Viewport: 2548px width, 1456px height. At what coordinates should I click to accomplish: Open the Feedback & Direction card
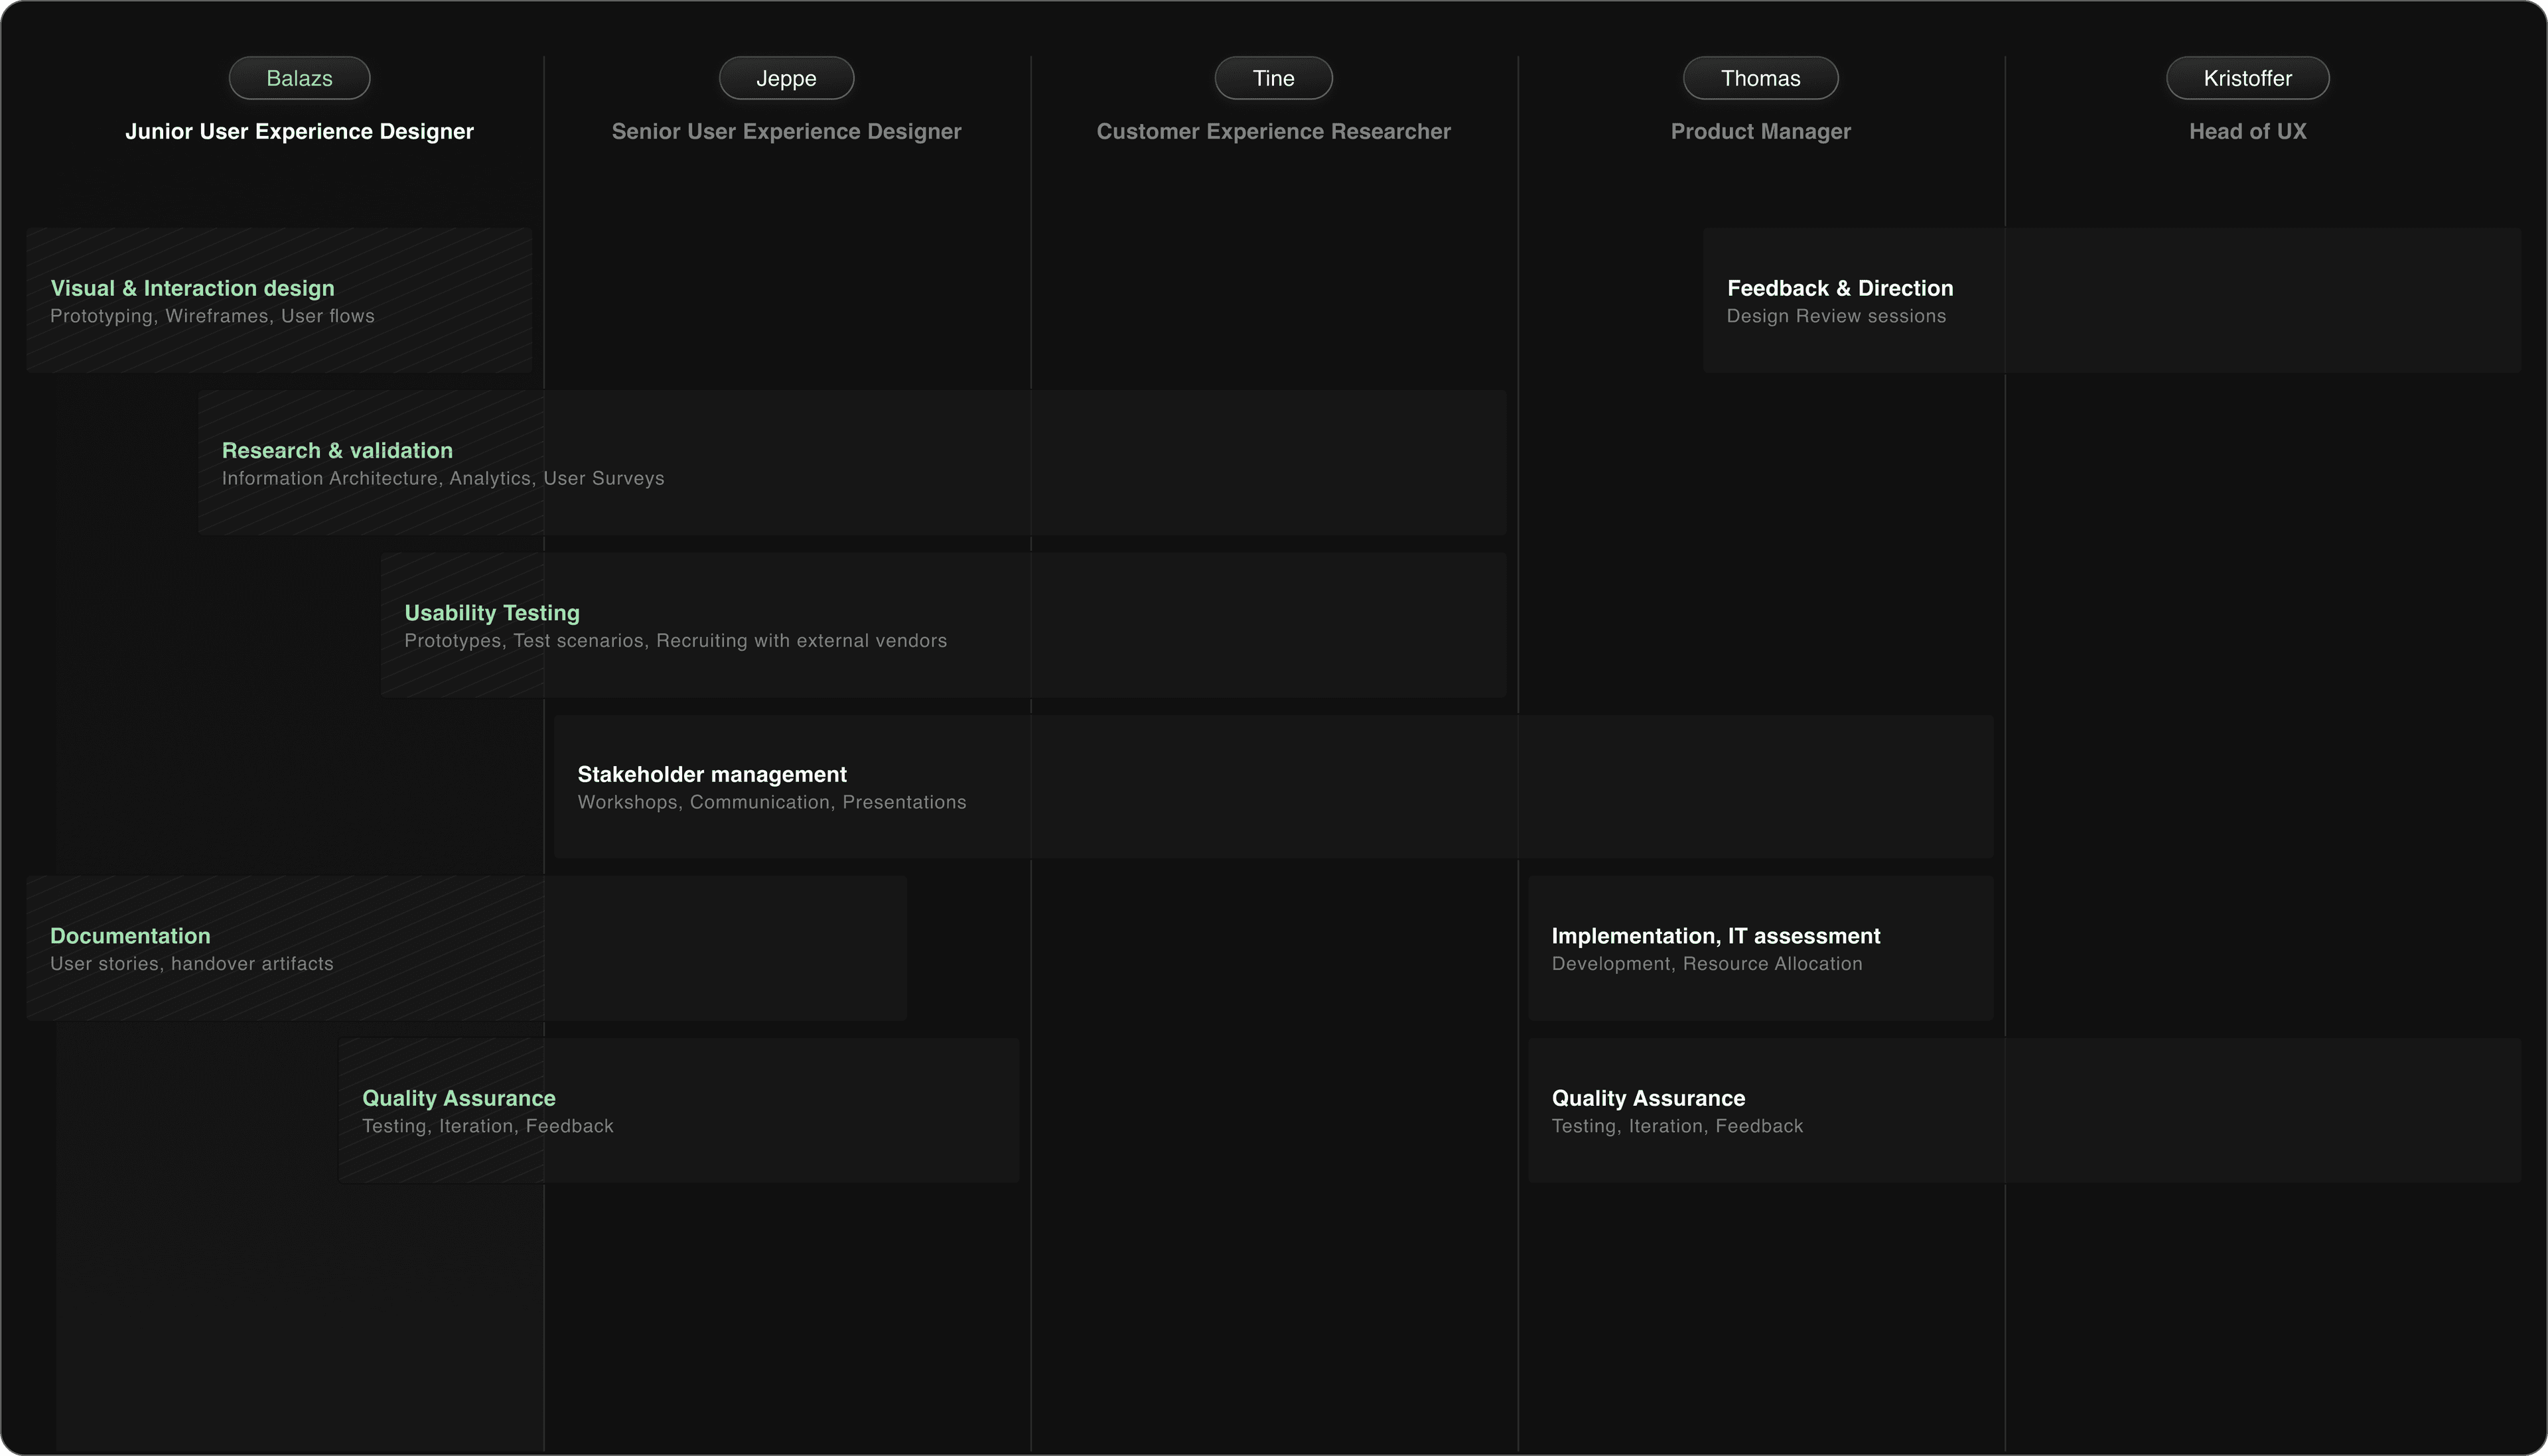[x=2111, y=300]
